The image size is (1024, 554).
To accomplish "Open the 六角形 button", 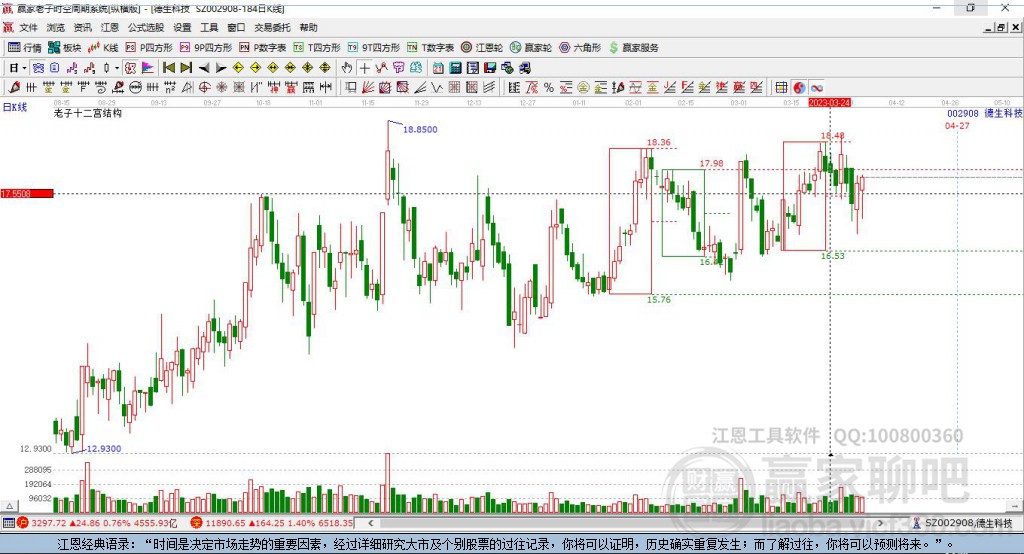I will pyautogui.click(x=580, y=48).
